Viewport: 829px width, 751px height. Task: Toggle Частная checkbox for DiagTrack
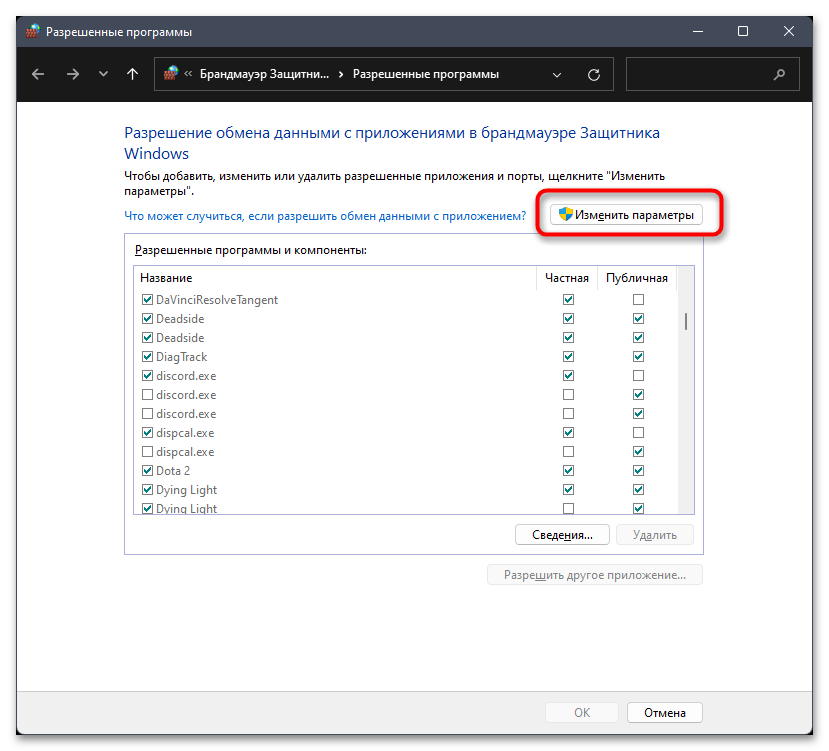(x=568, y=356)
